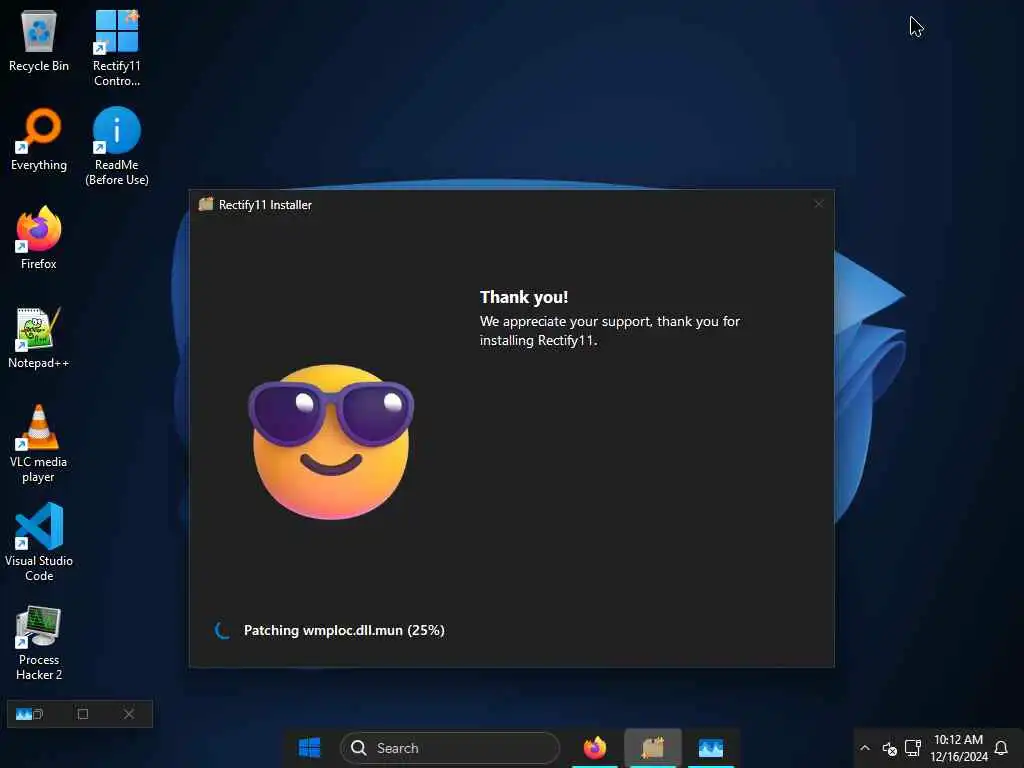
Task: Open Rectify11 Control Center shortcut
Action: point(116,48)
